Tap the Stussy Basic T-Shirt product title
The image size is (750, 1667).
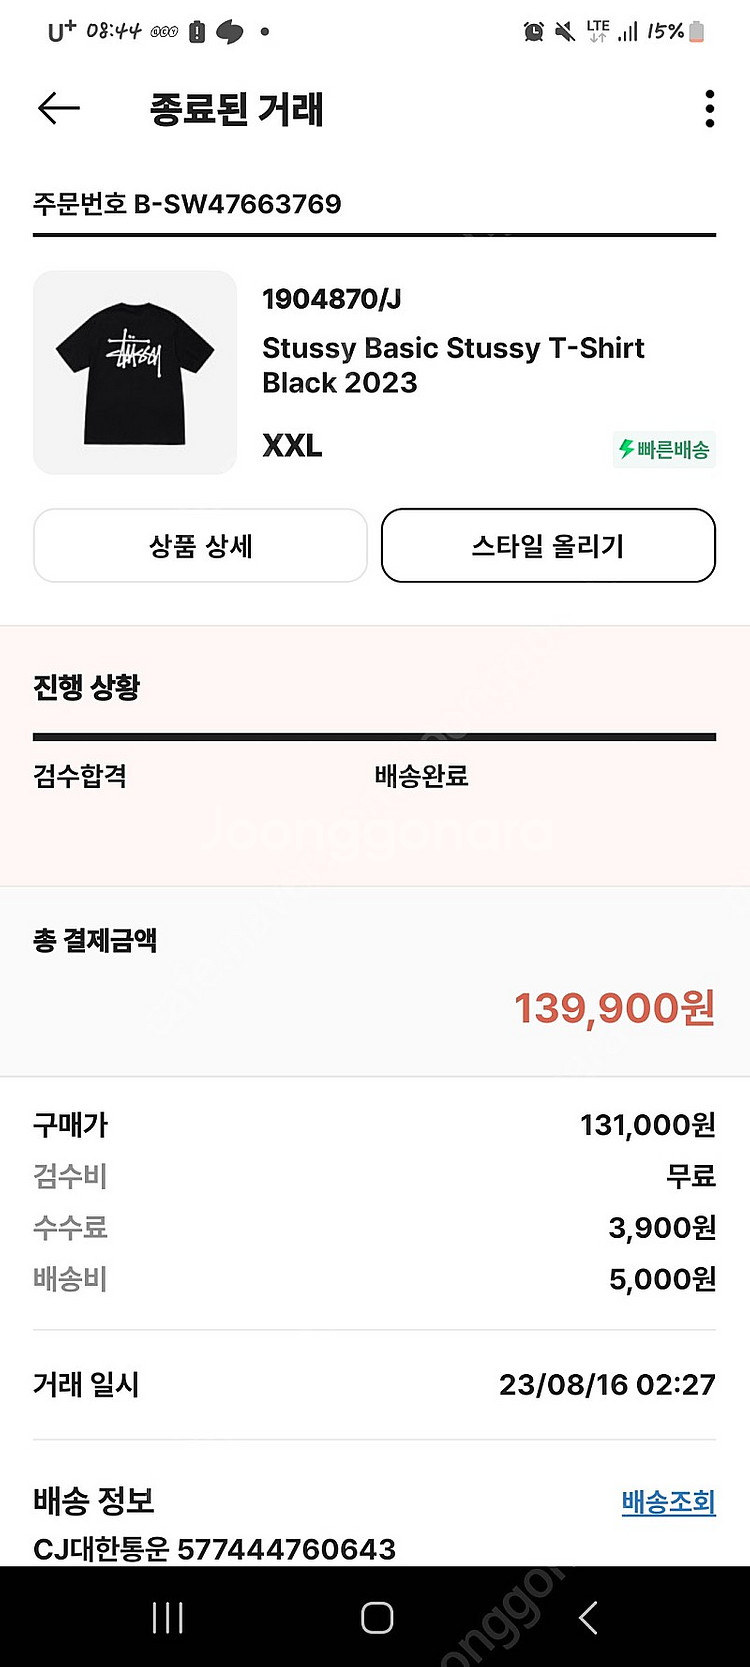[453, 365]
